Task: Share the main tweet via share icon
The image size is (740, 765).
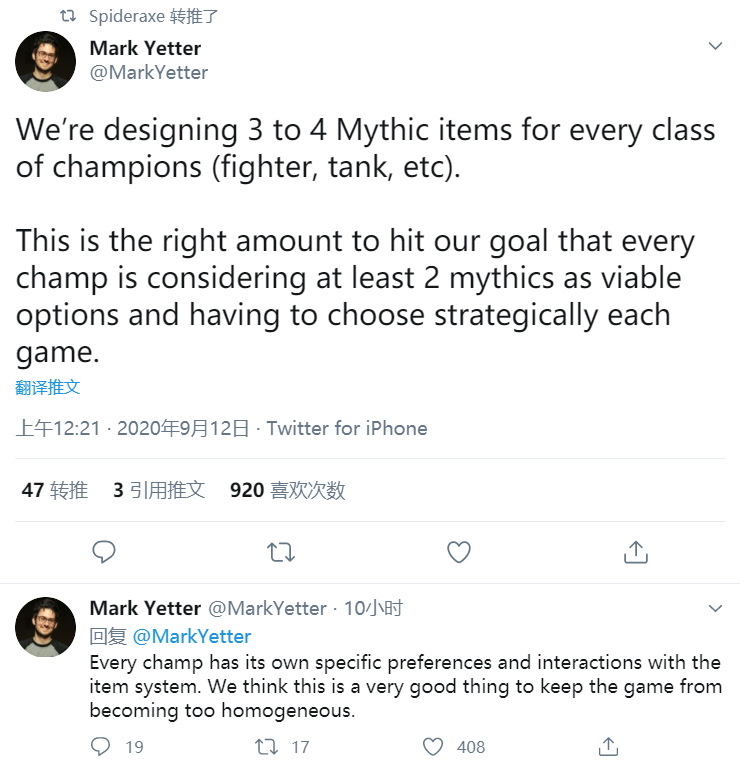Action: coord(636,551)
